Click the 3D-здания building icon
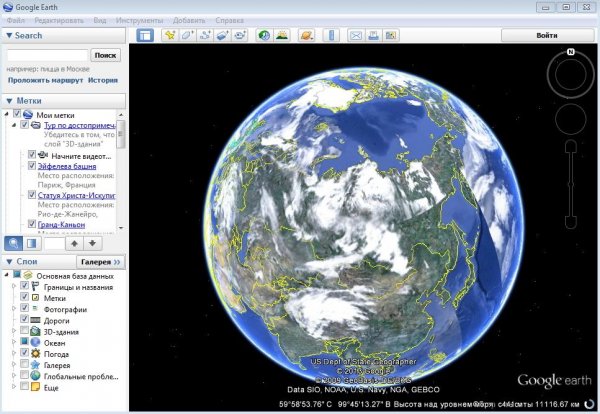This screenshot has height=414, width=600. tap(36, 331)
